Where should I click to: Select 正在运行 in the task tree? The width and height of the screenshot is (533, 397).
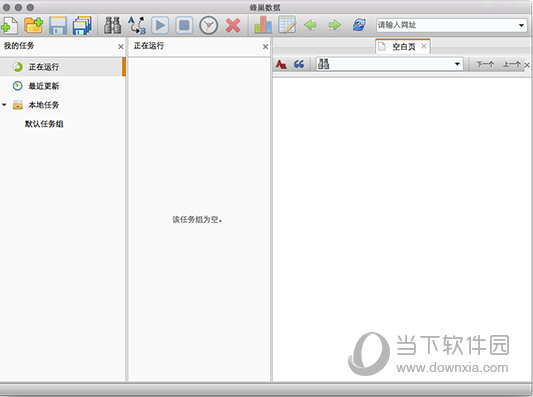point(62,67)
